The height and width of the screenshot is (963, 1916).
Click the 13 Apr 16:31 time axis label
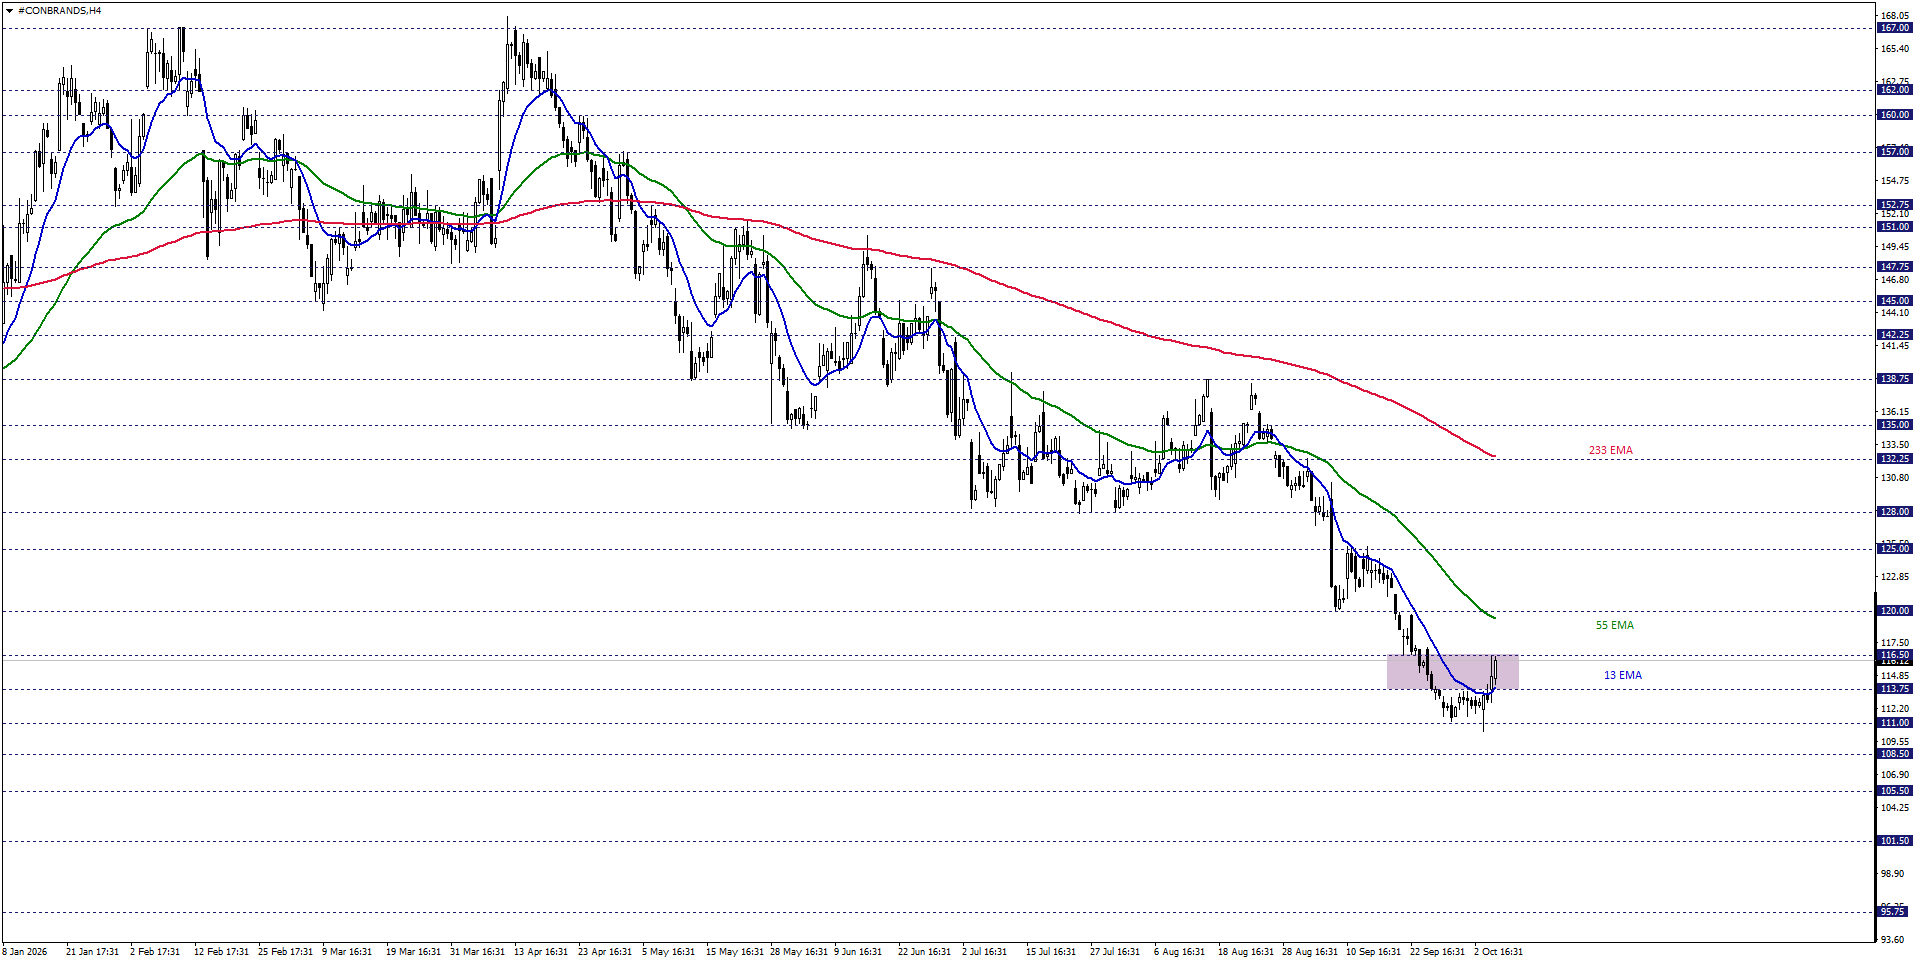pyautogui.click(x=541, y=952)
